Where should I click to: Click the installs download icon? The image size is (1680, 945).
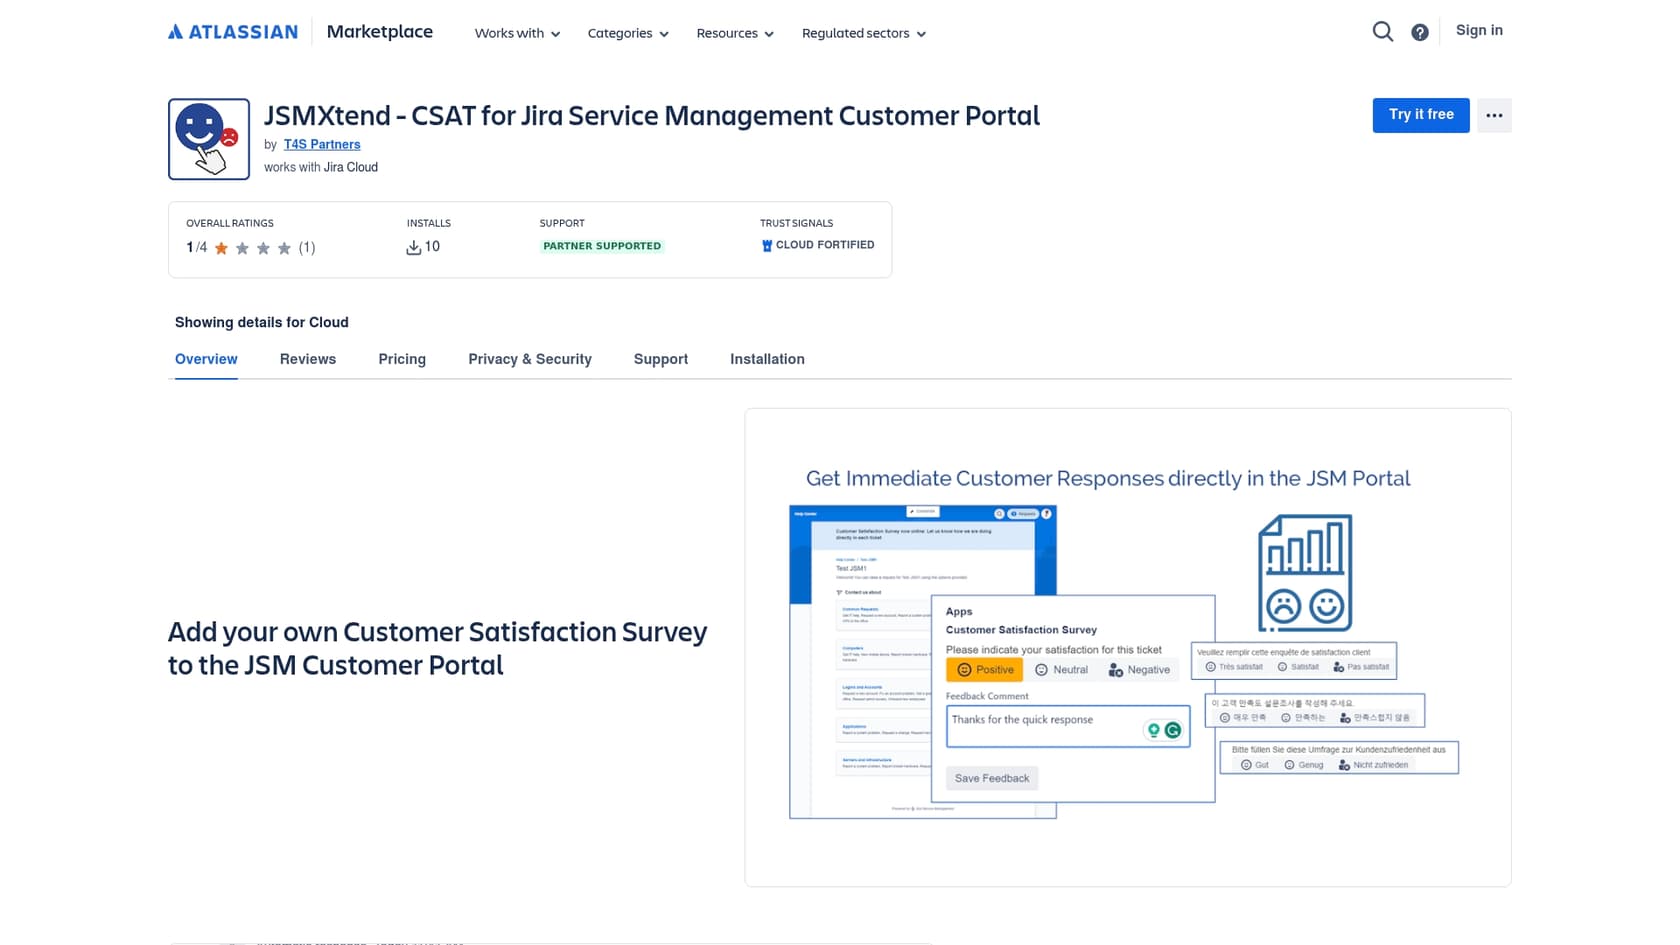coord(413,246)
